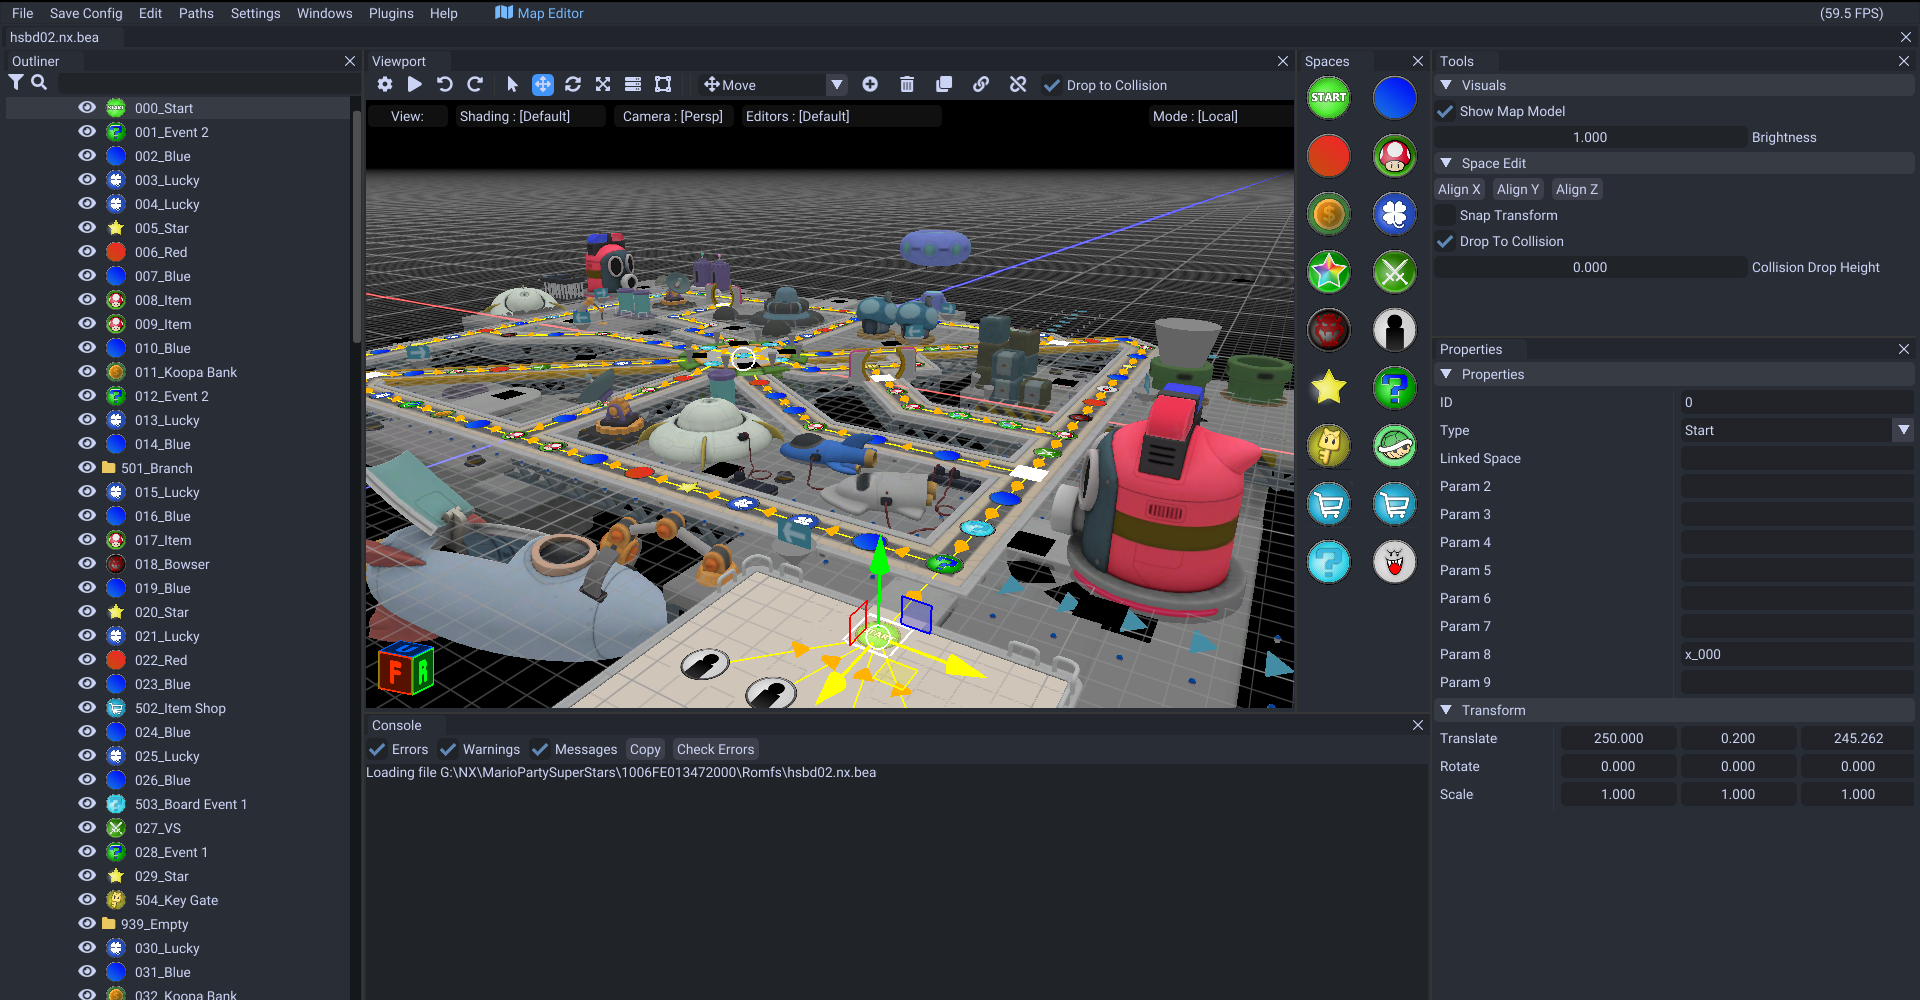Open the Windows menu
Image resolution: width=1920 pixels, height=1000 pixels.
click(324, 13)
